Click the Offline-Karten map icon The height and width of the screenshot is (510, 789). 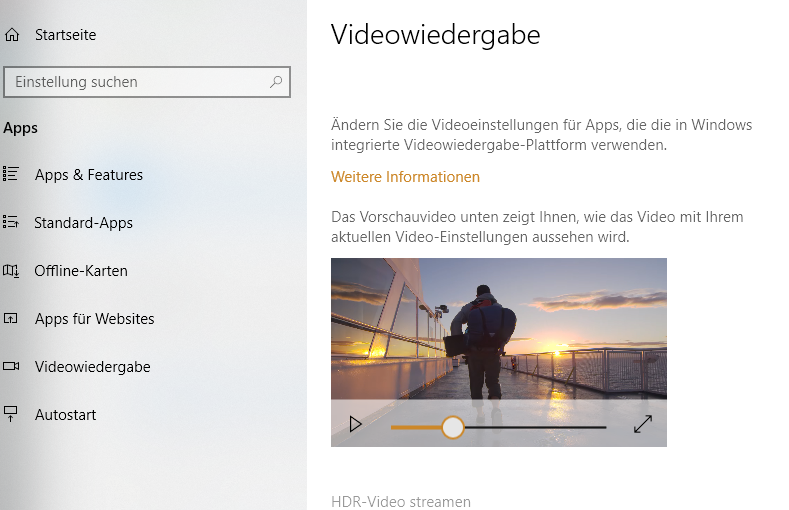(x=11, y=271)
